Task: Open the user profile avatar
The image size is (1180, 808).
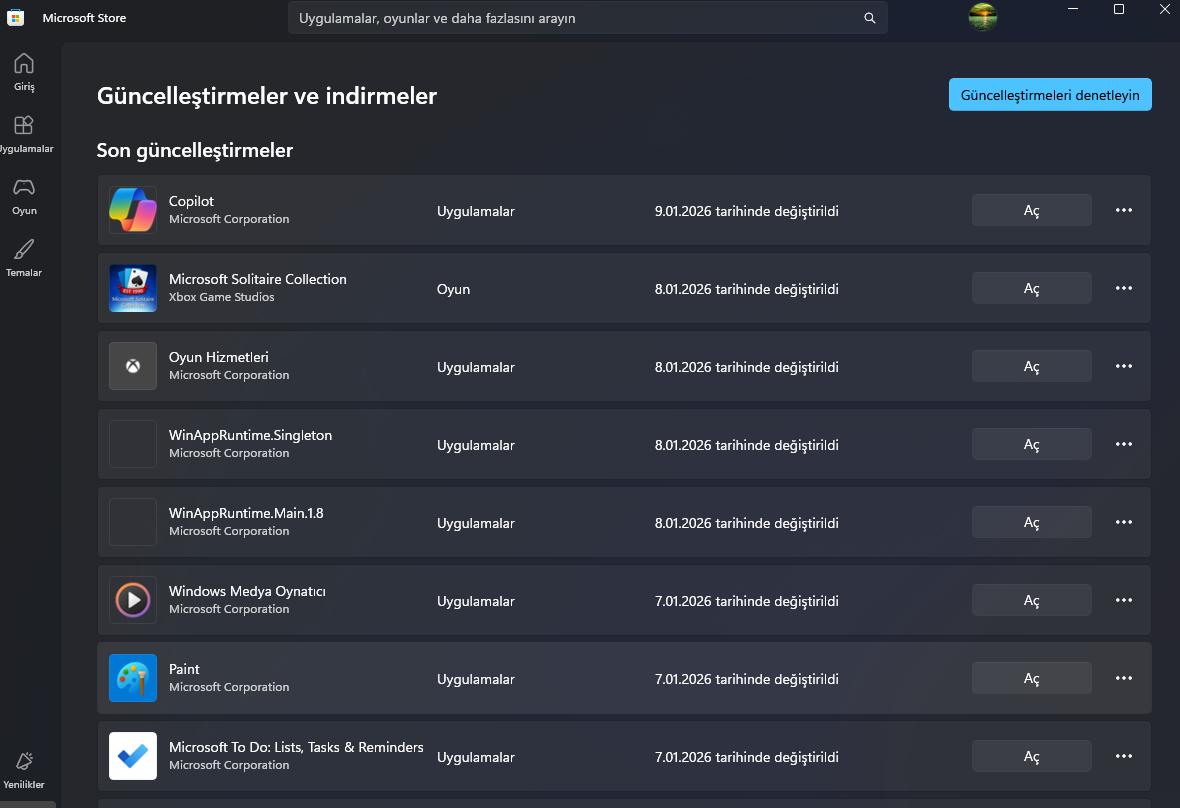Action: click(983, 17)
